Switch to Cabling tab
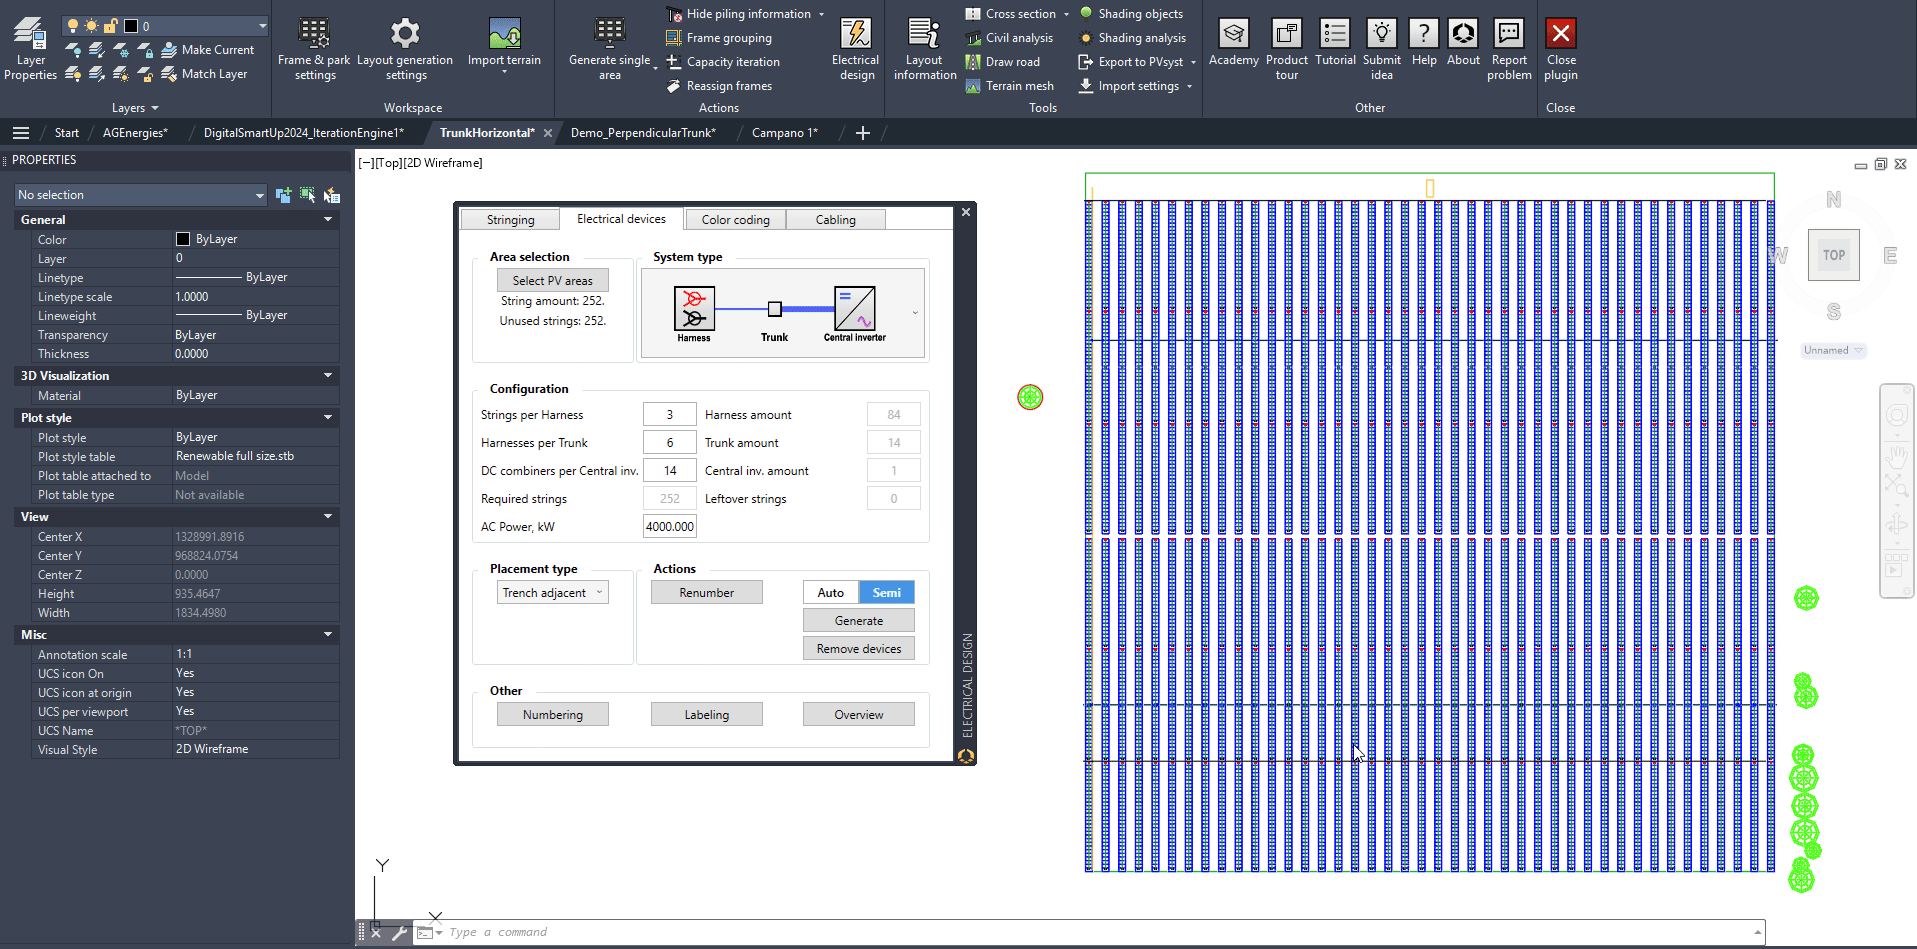Viewport: 1917px width, 949px height. point(835,220)
